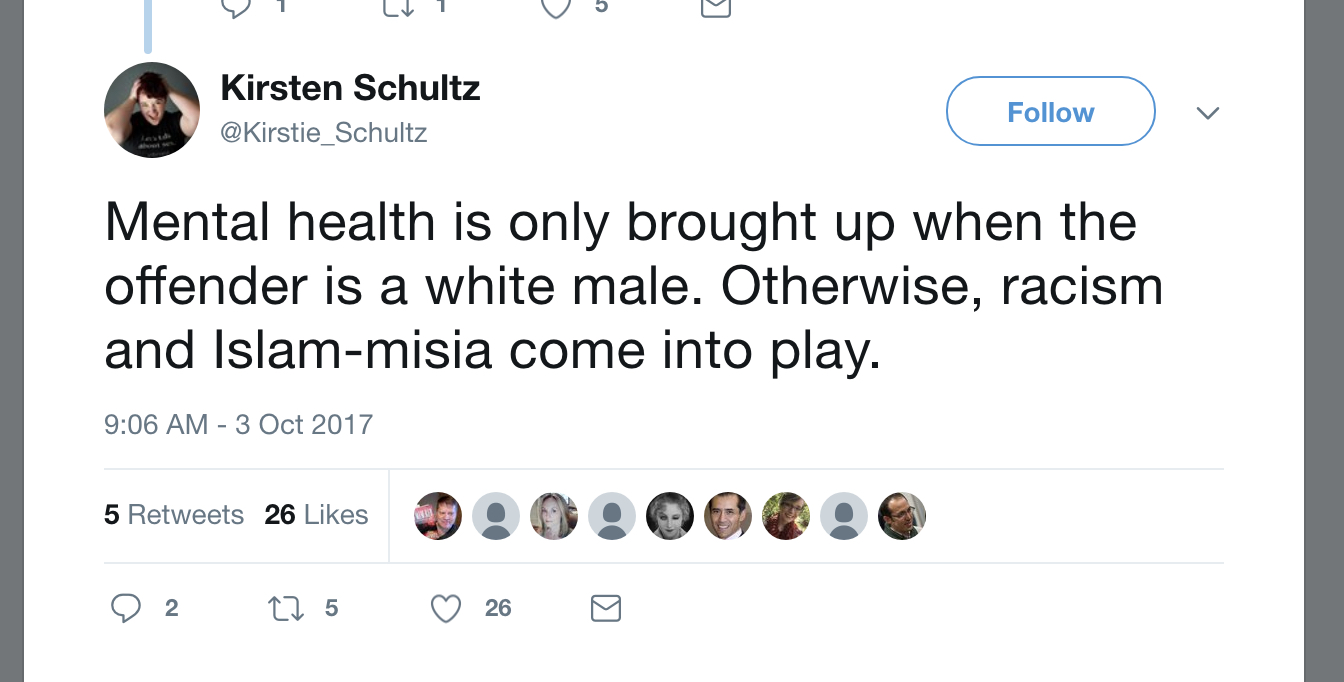The image size is (1344, 682).
Task: Unlike the tweet by clicking the heart again
Action: (445, 608)
